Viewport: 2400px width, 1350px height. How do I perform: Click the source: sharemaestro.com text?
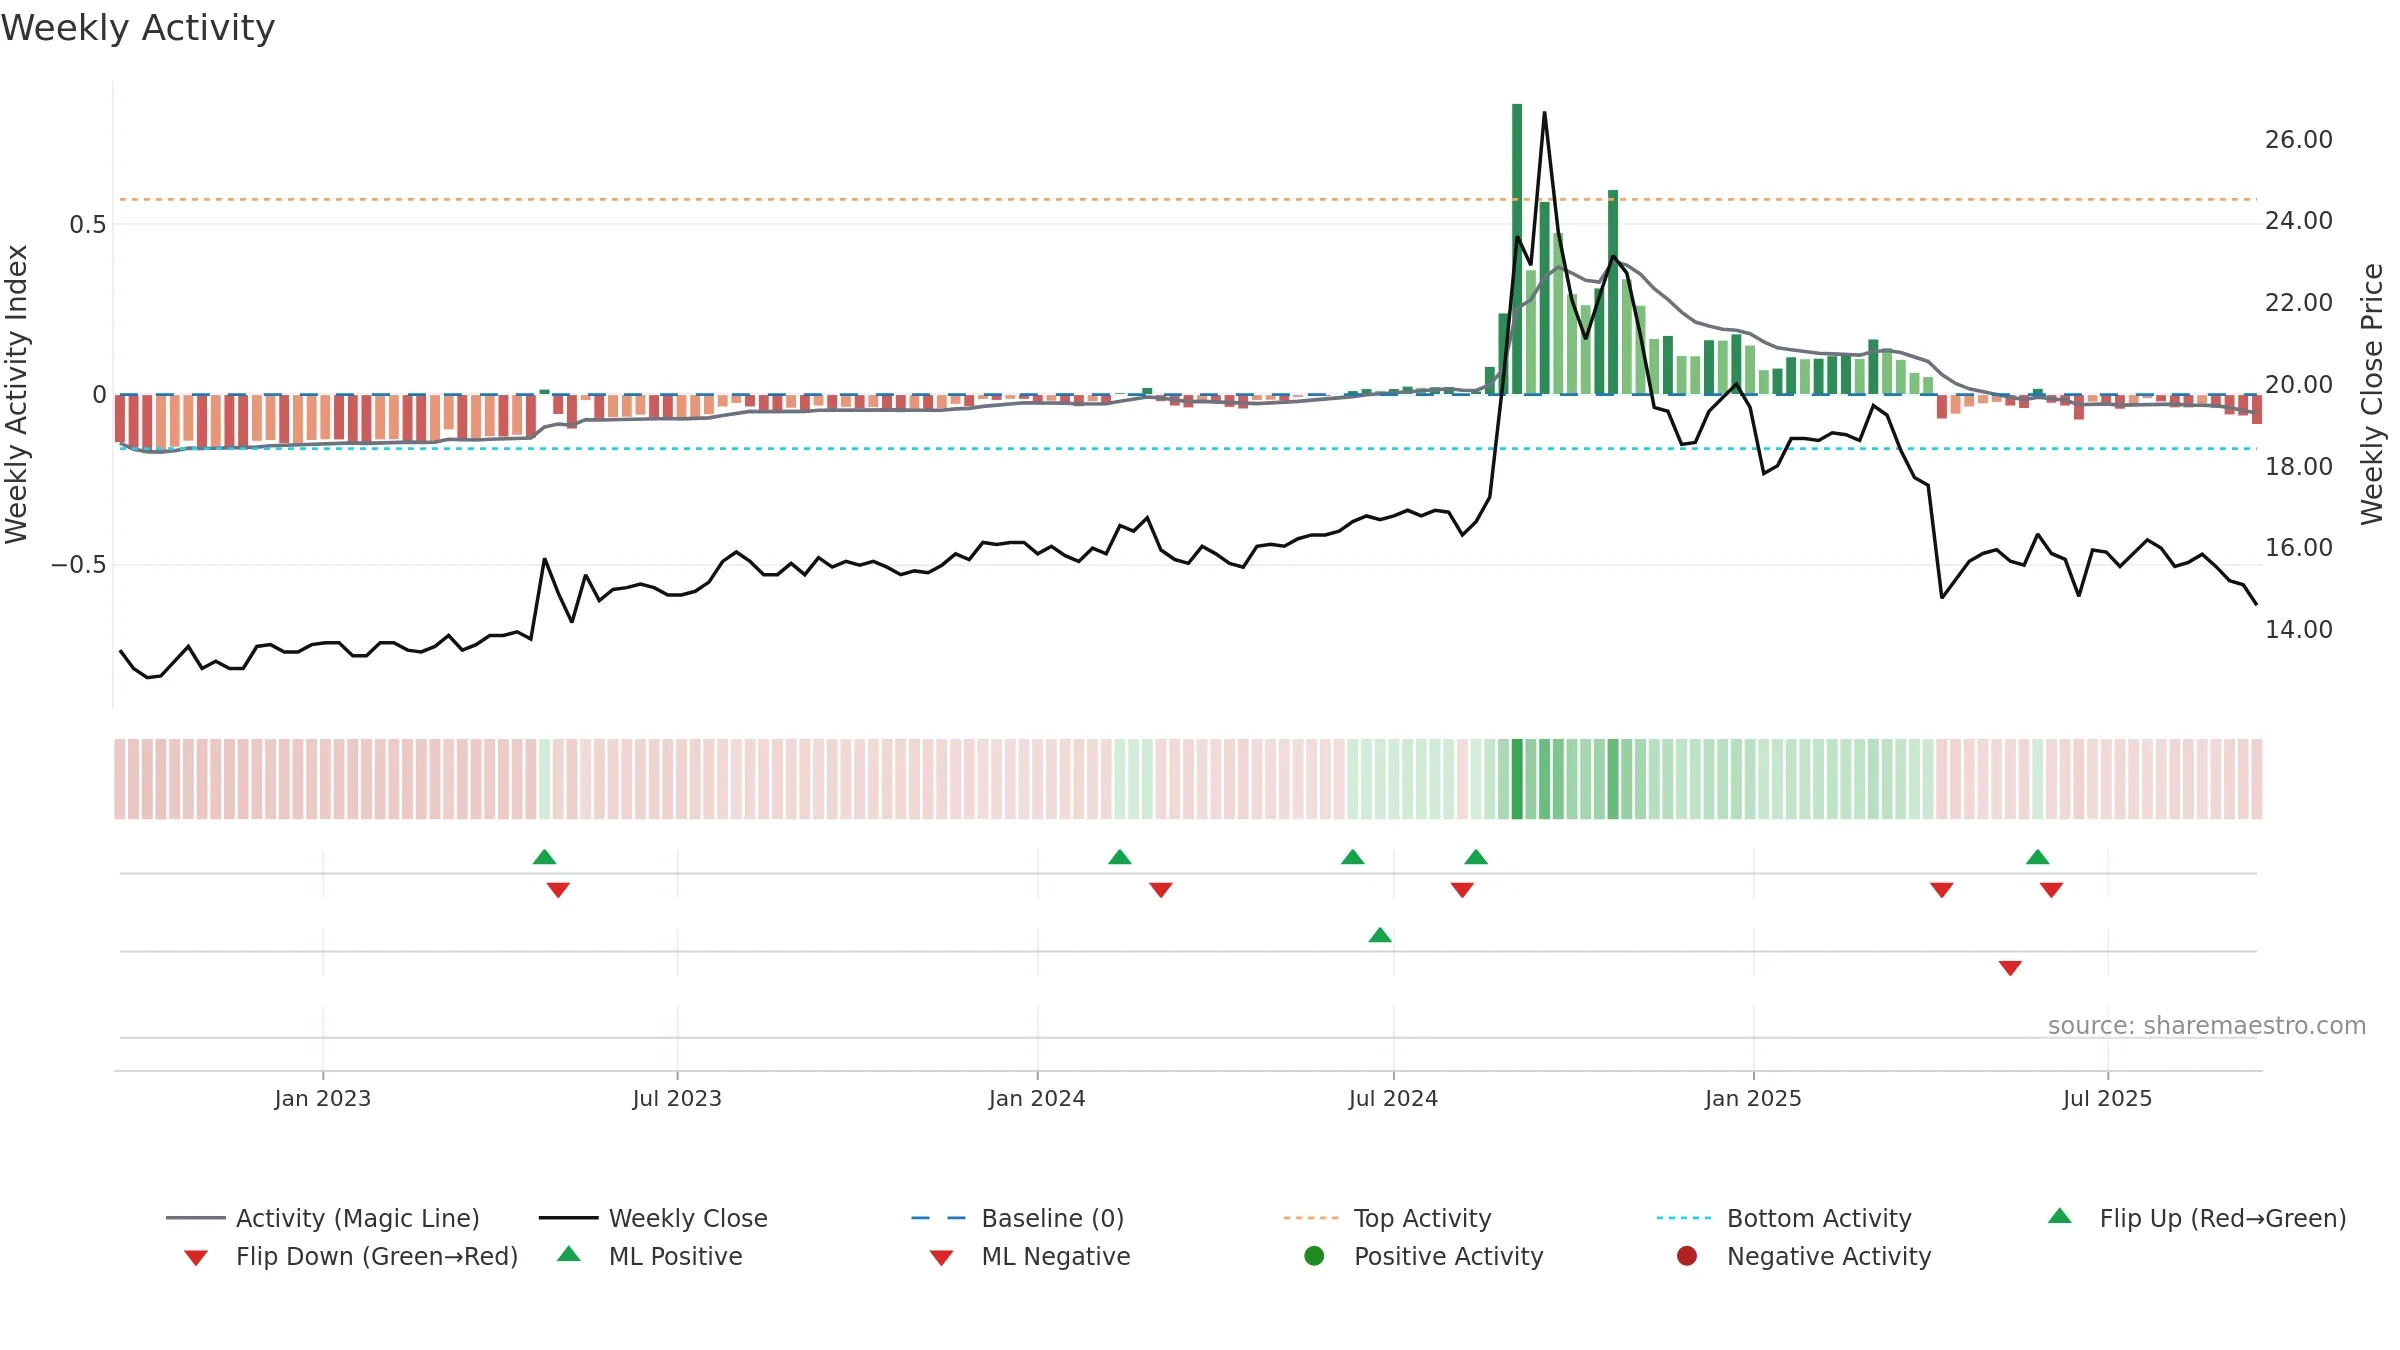click(x=2207, y=1026)
